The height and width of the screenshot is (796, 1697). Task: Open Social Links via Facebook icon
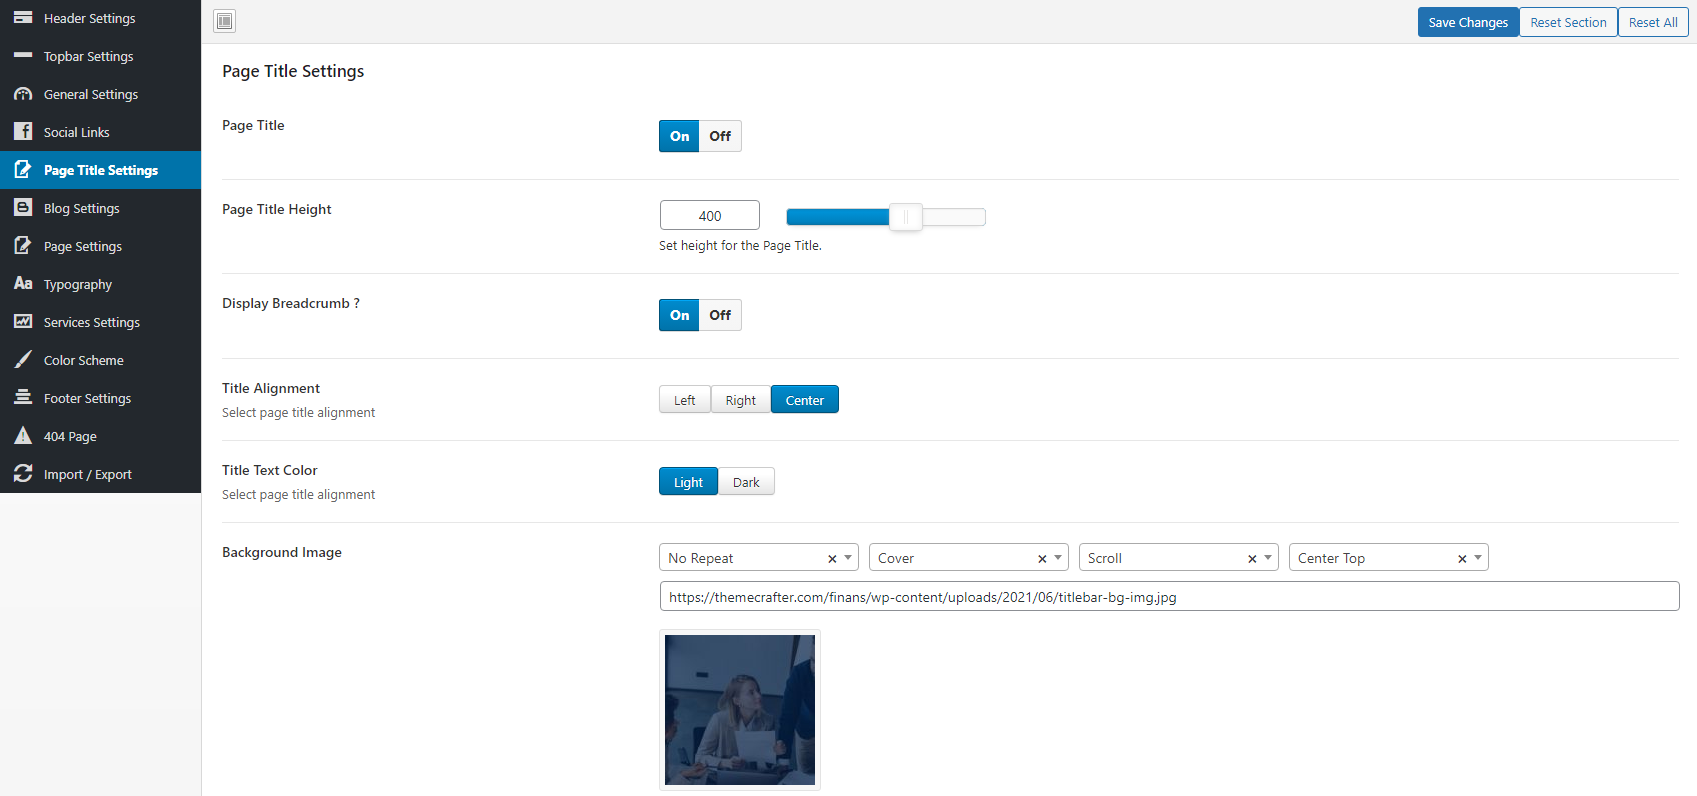point(23,132)
